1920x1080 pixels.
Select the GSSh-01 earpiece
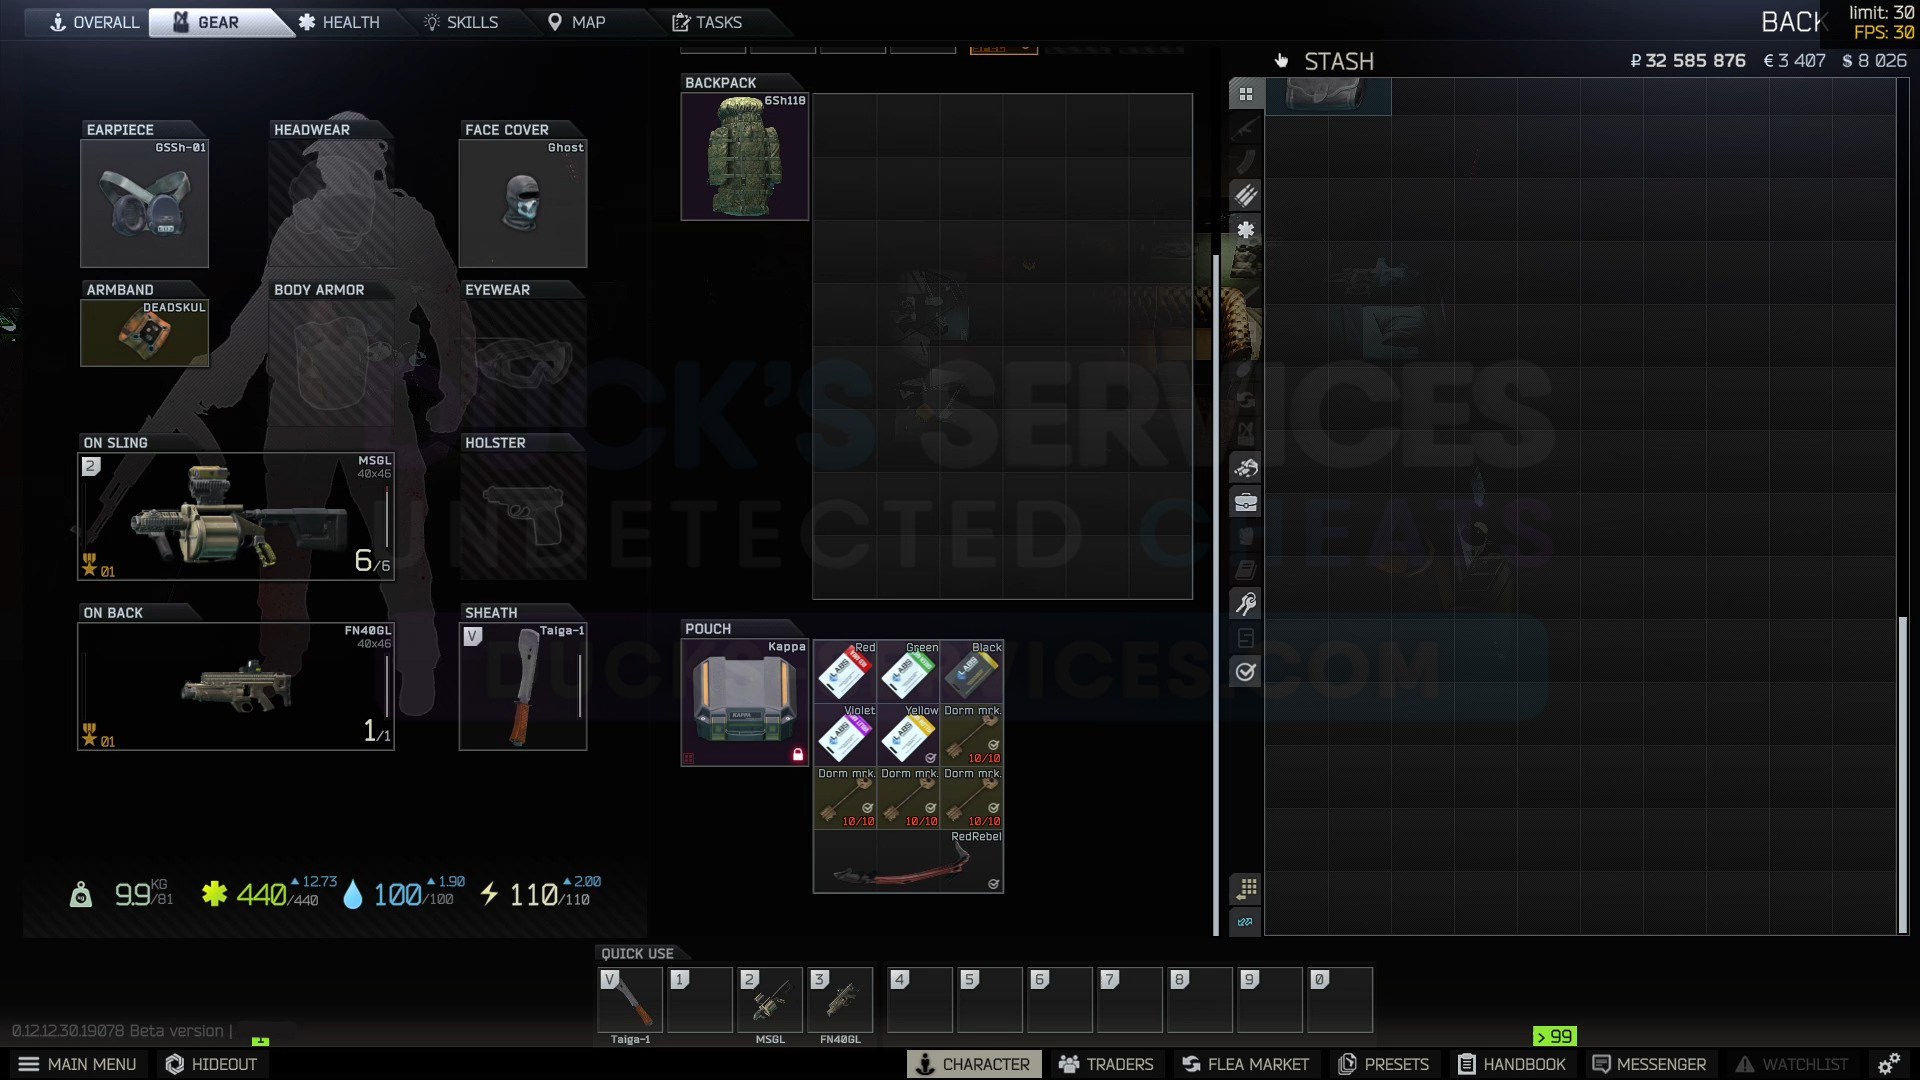point(145,204)
